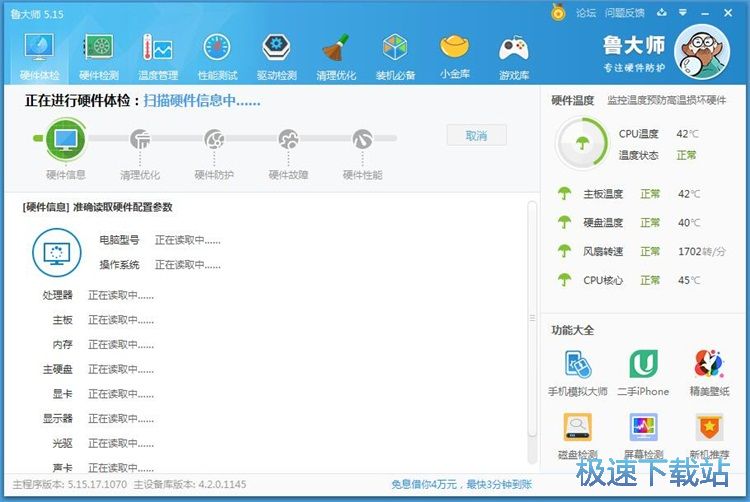Switch to the 硬件检测 tab
Image resolution: width=750 pixels, height=502 pixels.
(99, 56)
